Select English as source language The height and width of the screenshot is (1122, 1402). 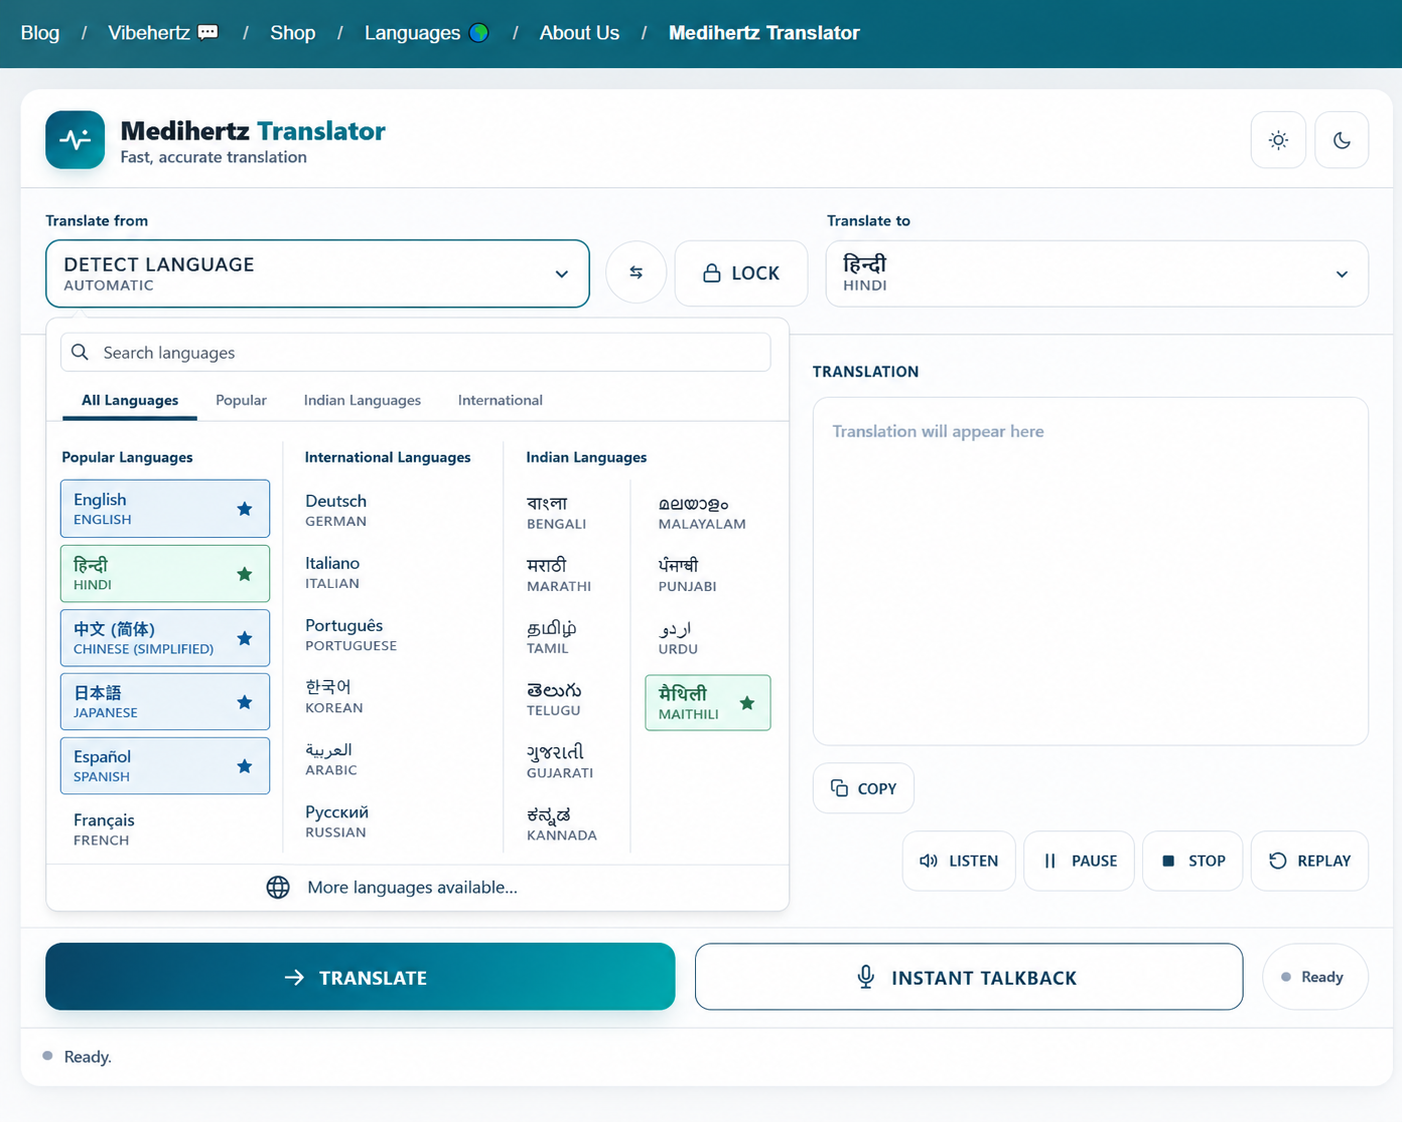(165, 509)
